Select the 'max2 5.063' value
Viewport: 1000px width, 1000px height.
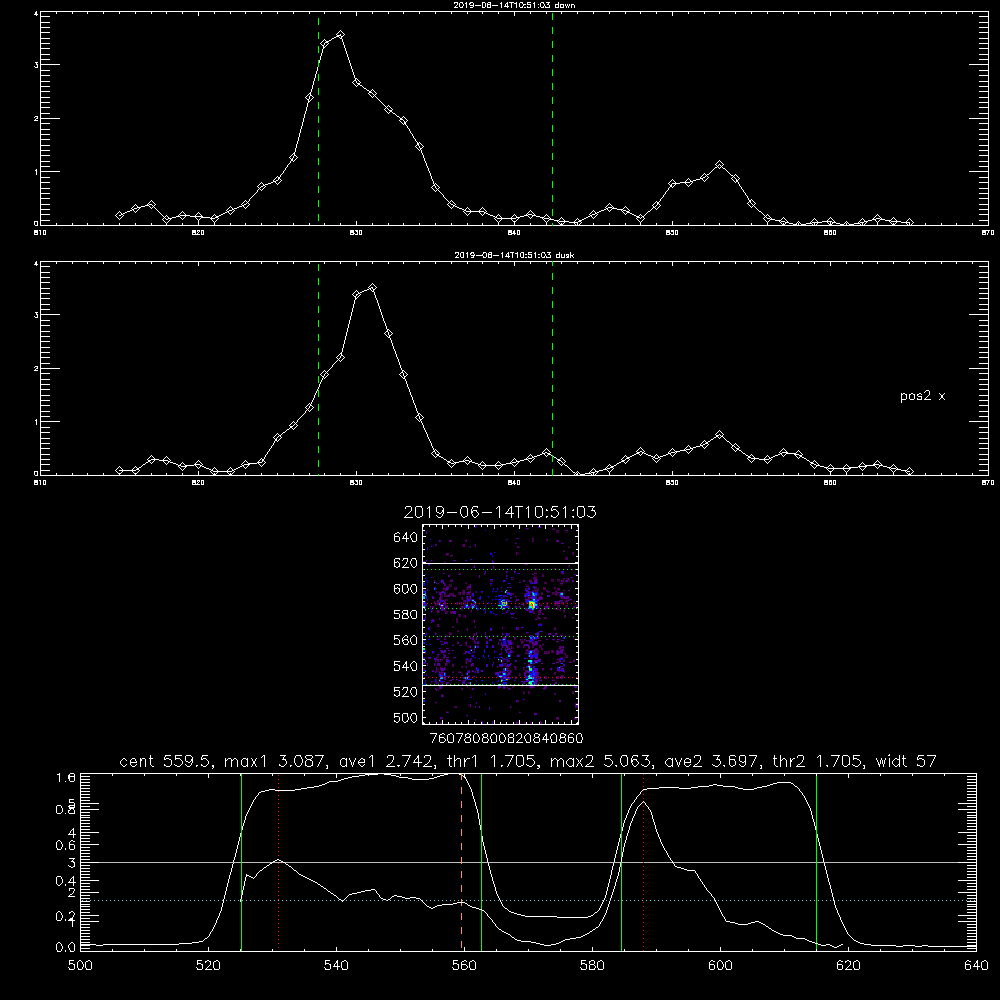pos(603,761)
